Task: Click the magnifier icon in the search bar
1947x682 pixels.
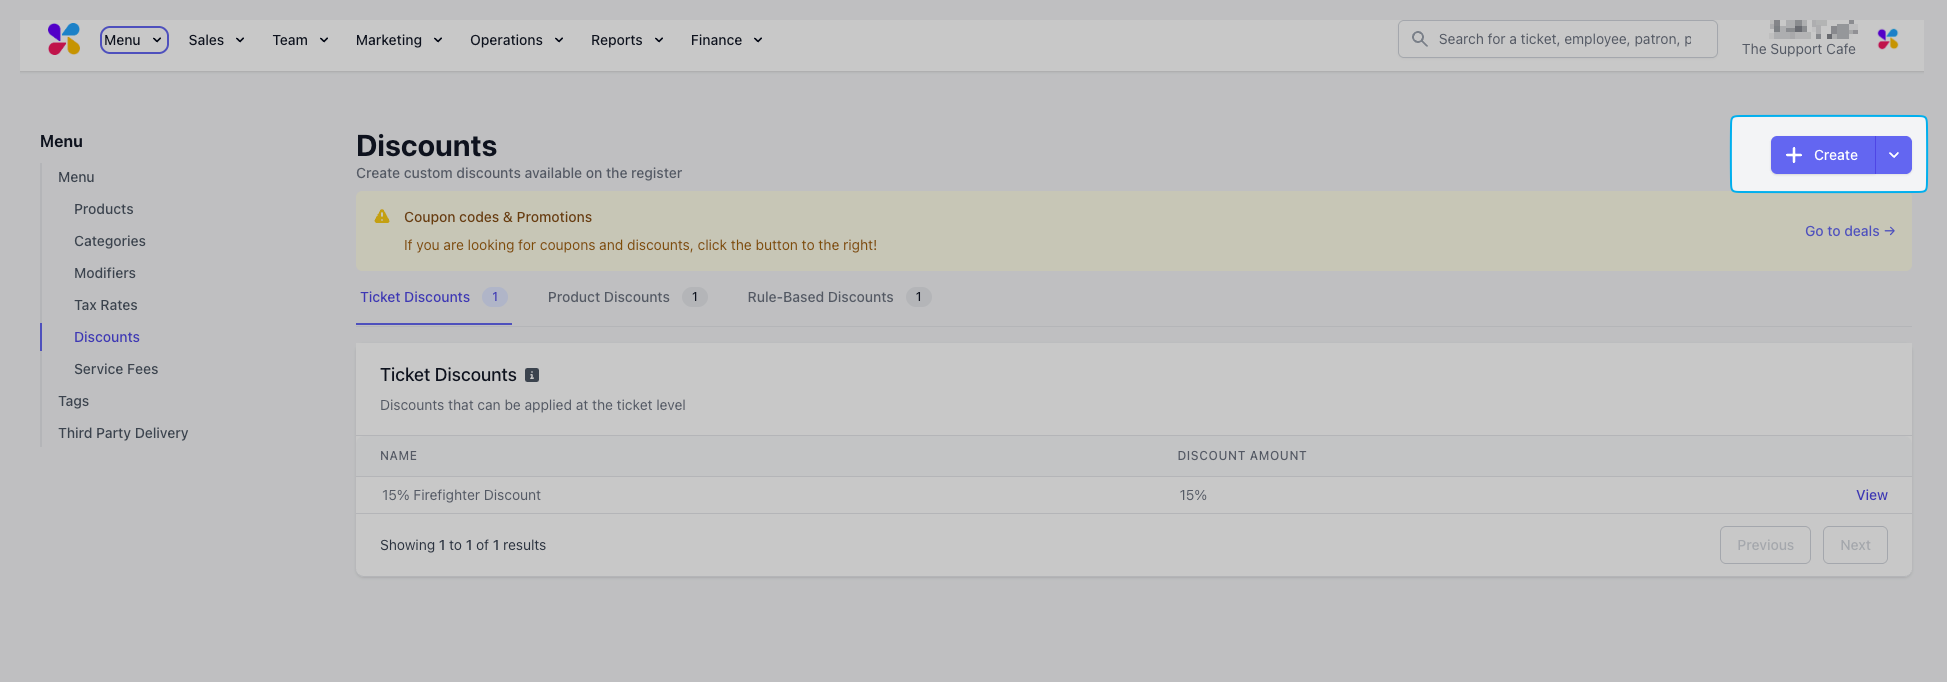Action: point(1419,39)
